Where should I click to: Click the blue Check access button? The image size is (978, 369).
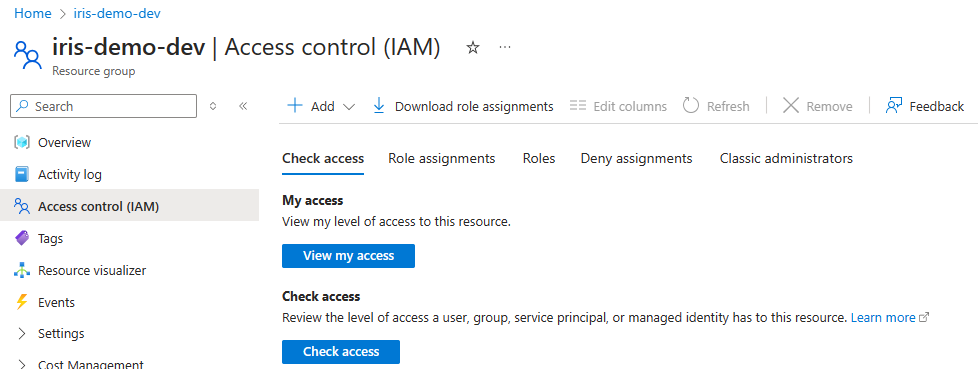(341, 352)
